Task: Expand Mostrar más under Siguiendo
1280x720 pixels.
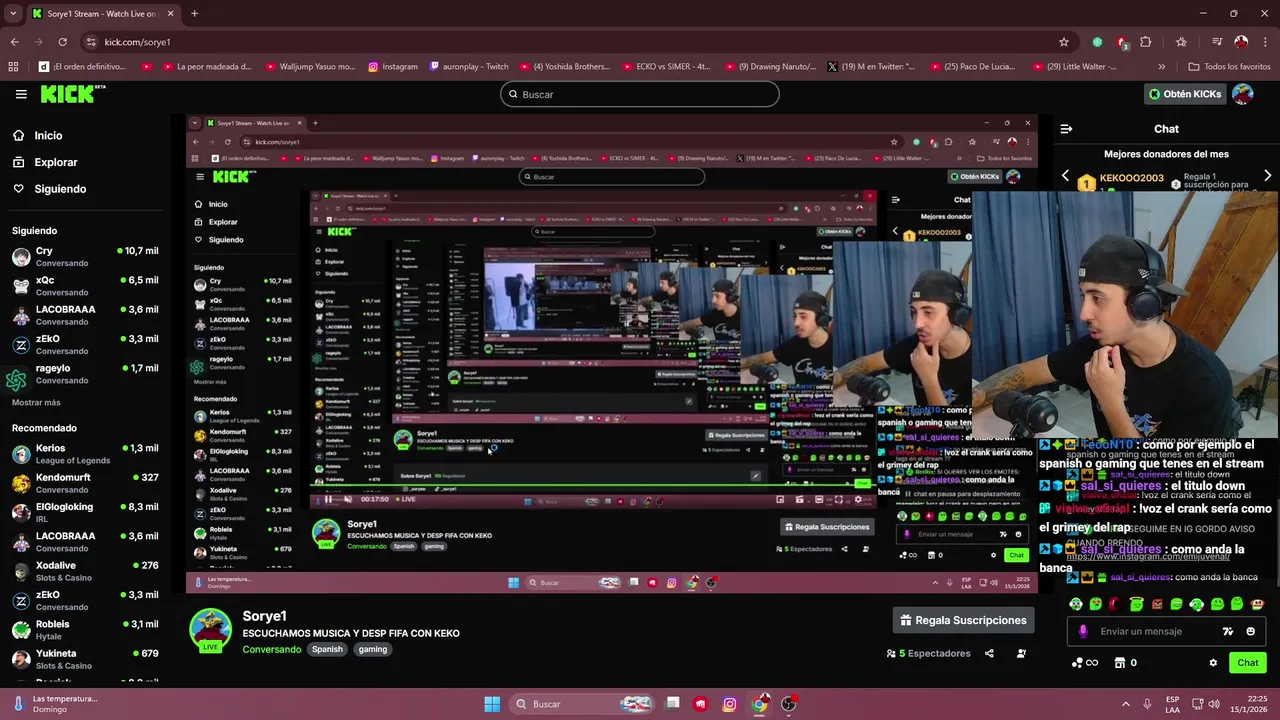Action: tap(36, 402)
